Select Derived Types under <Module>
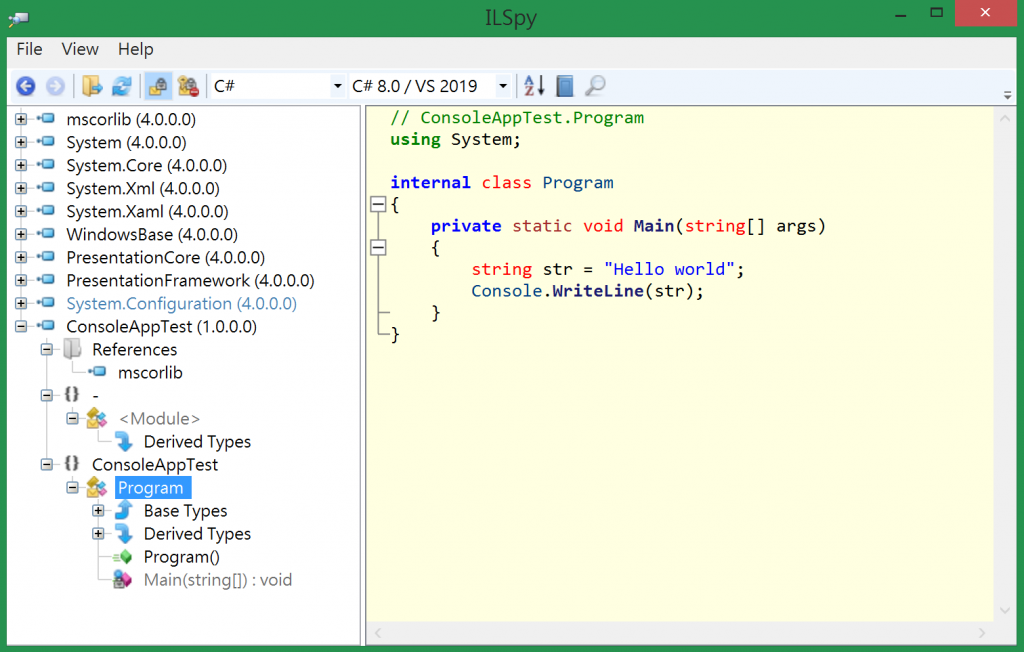The width and height of the screenshot is (1024, 652). (x=197, y=442)
